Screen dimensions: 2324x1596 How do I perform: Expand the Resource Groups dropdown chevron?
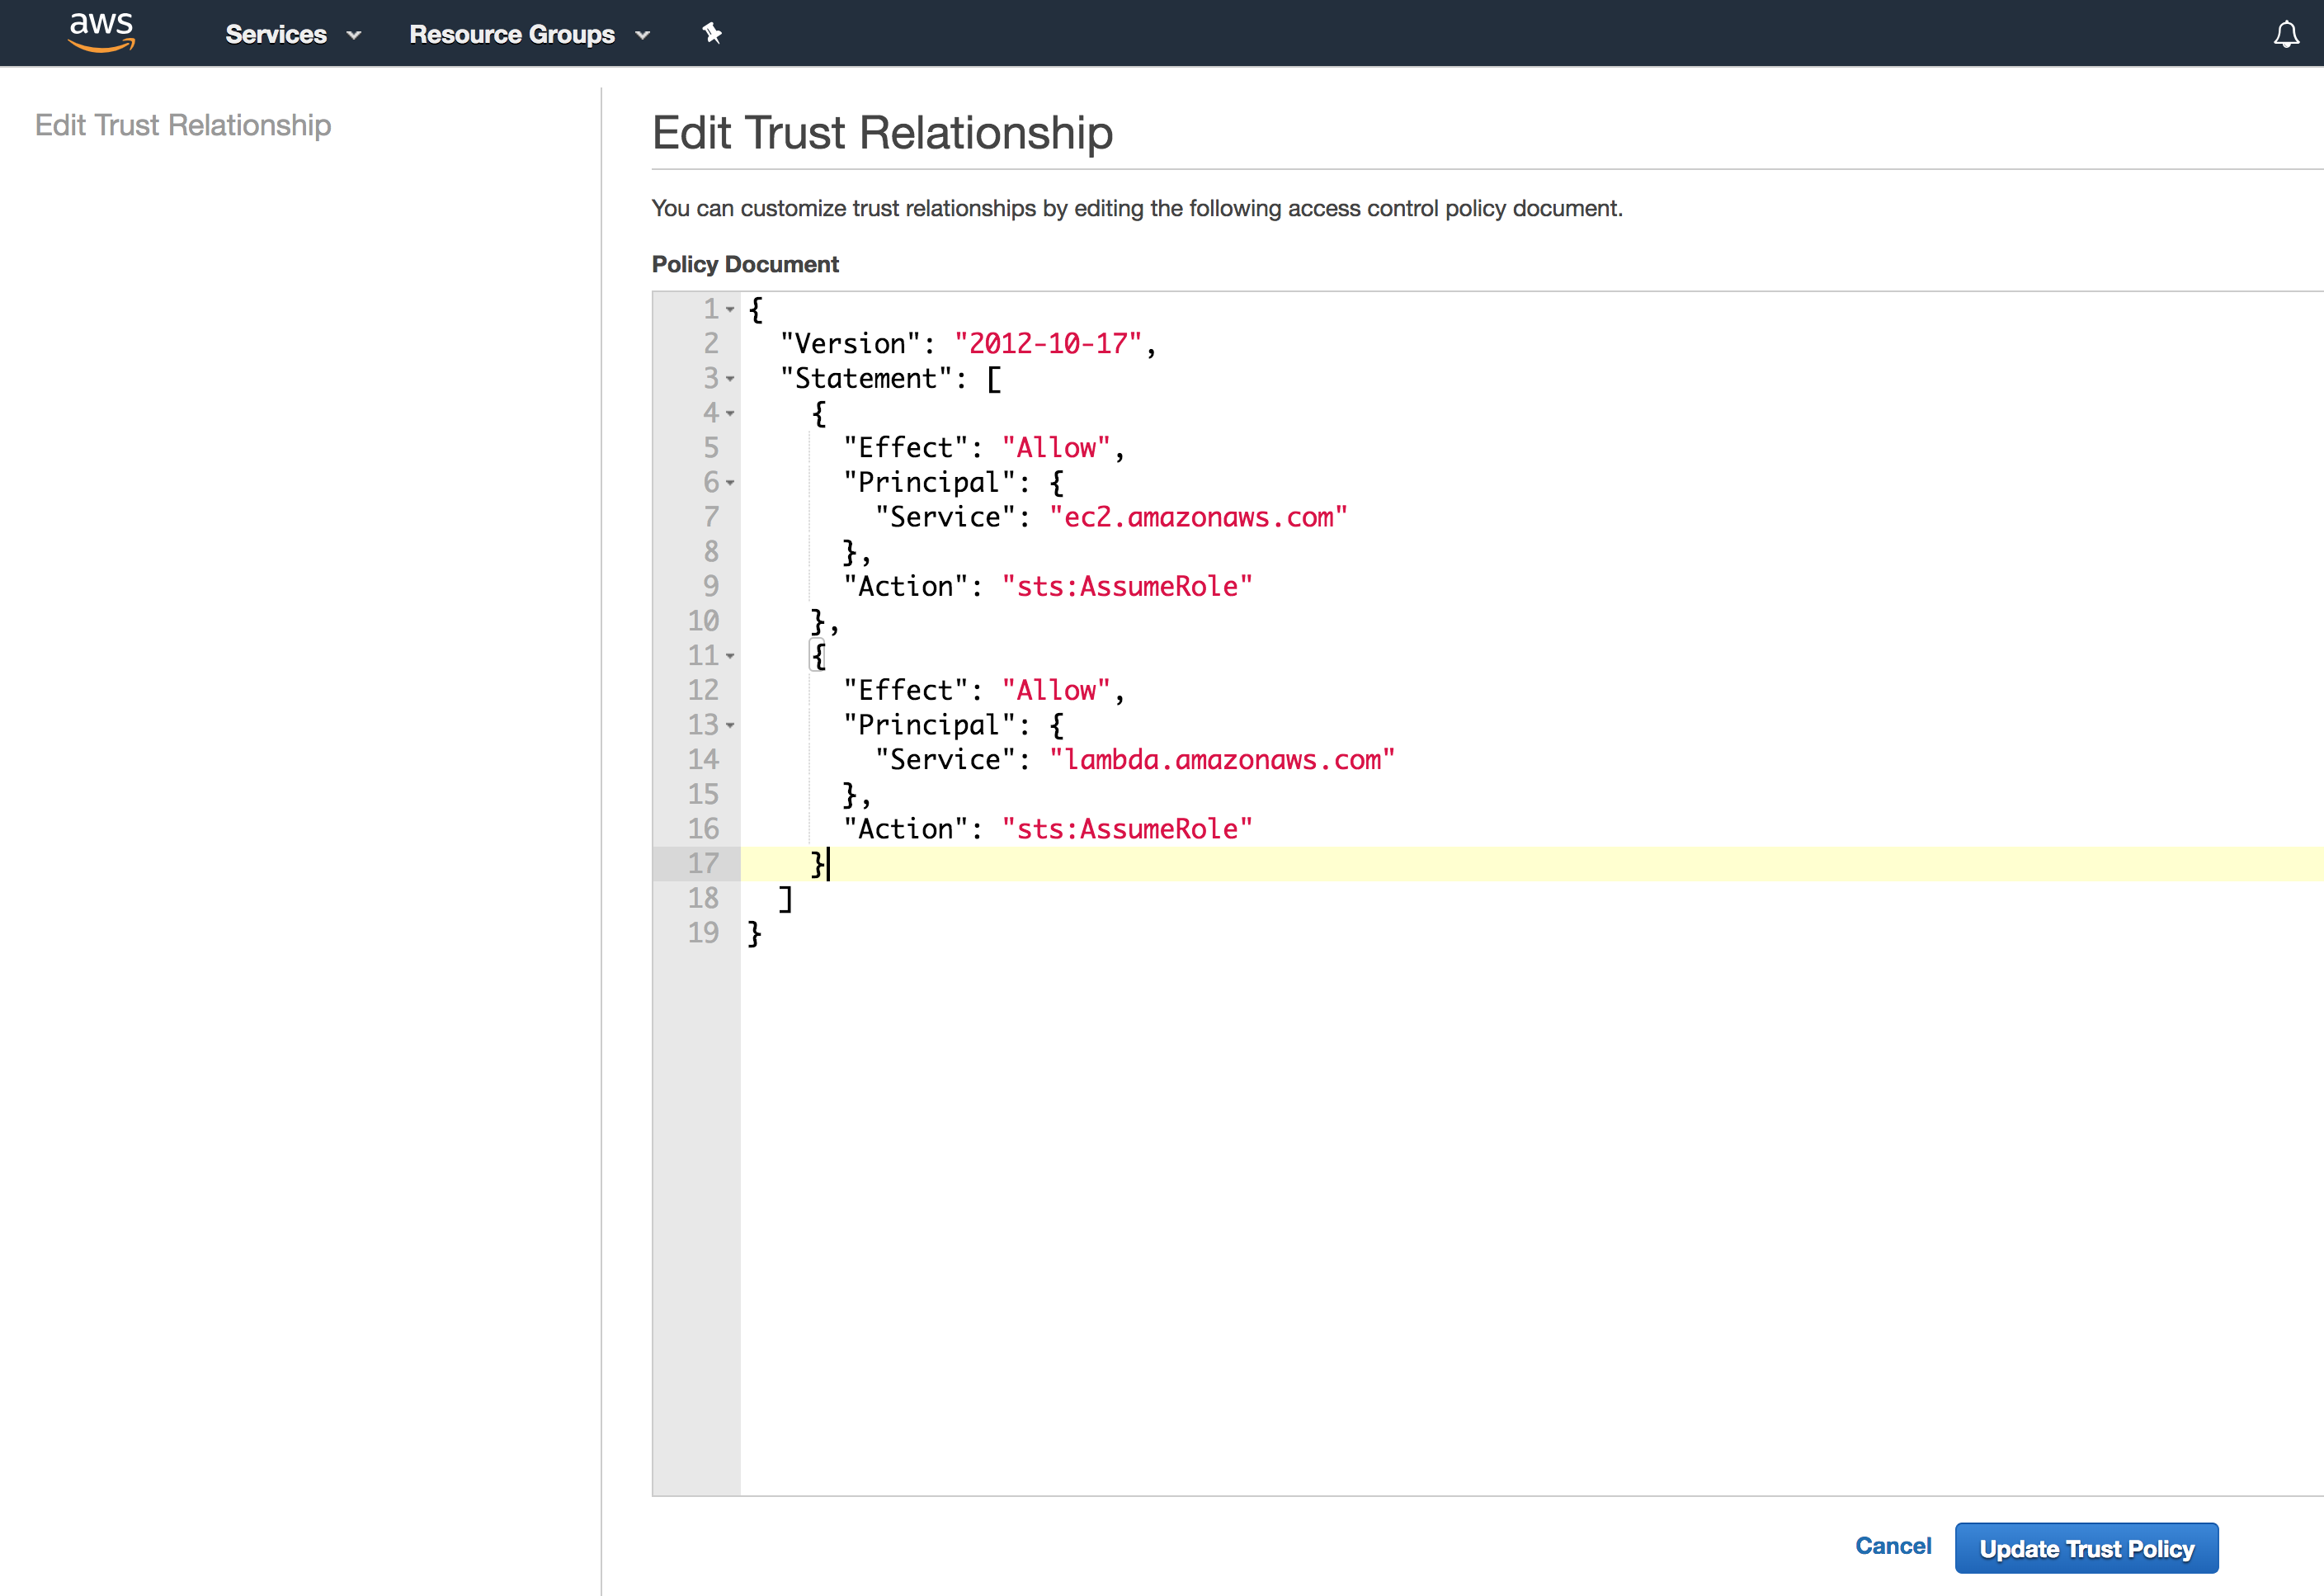click(643, 35)
